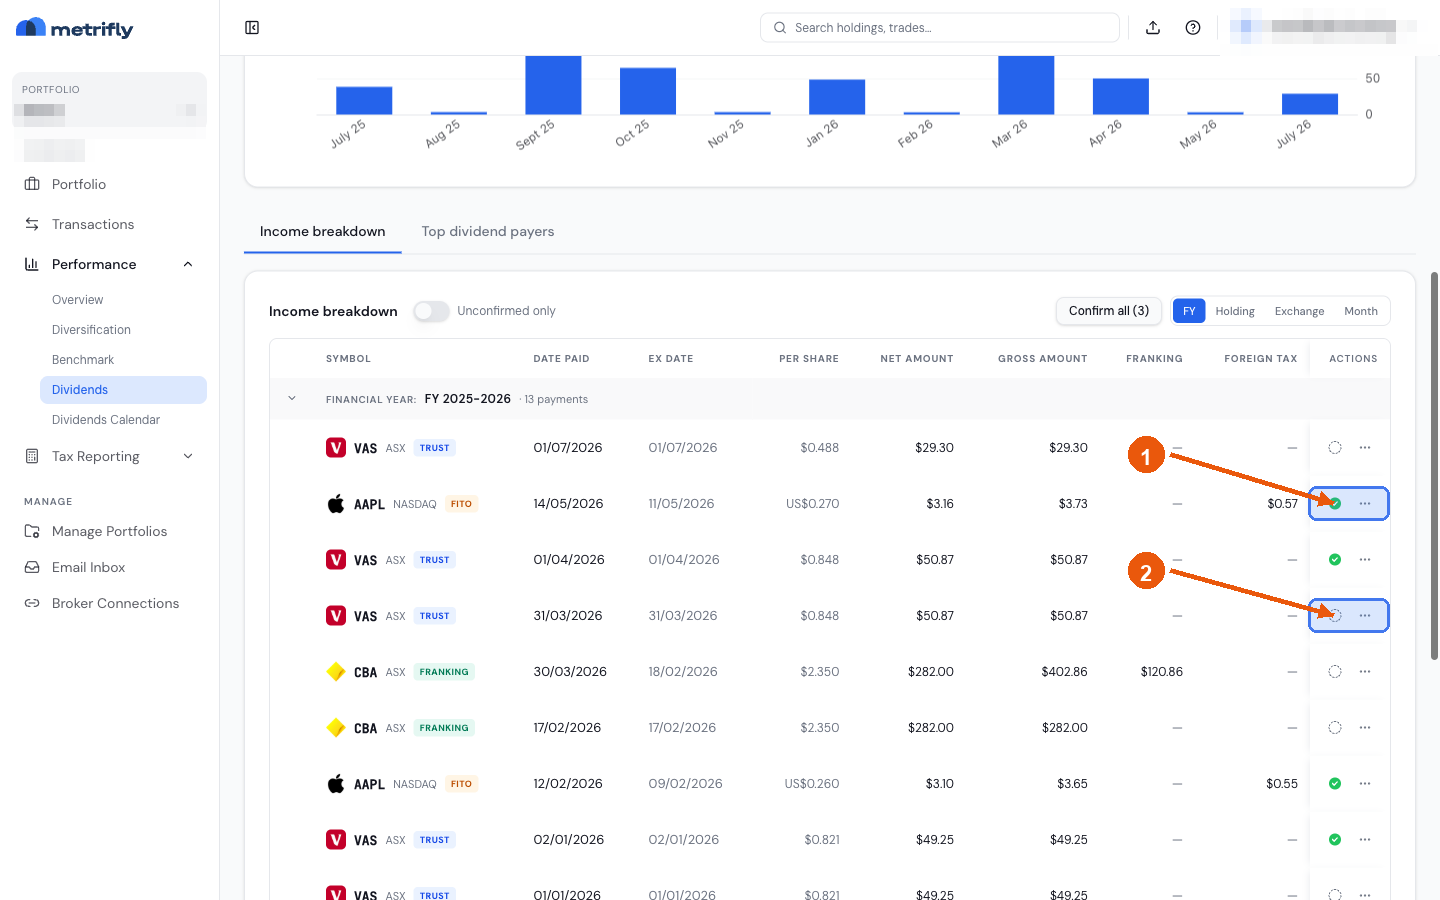Open Transactions via the arrows icon
1440x900 pixels.
[32, 224]
